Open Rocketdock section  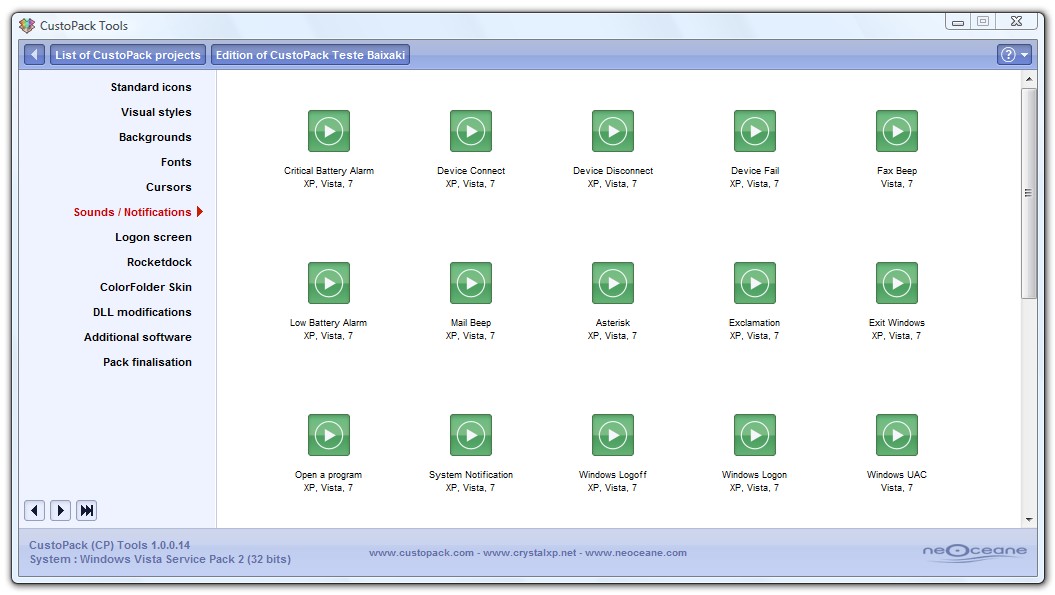click(159, 262)
